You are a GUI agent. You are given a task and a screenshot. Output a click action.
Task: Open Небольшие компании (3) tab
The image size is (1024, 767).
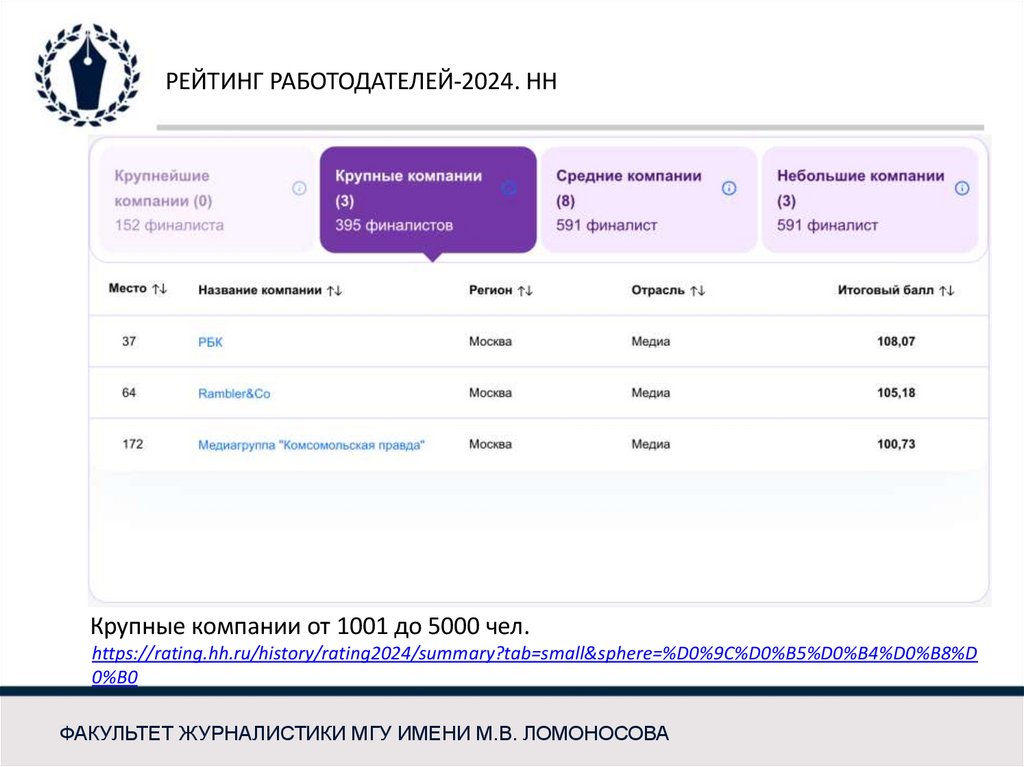tap(870, 200)
